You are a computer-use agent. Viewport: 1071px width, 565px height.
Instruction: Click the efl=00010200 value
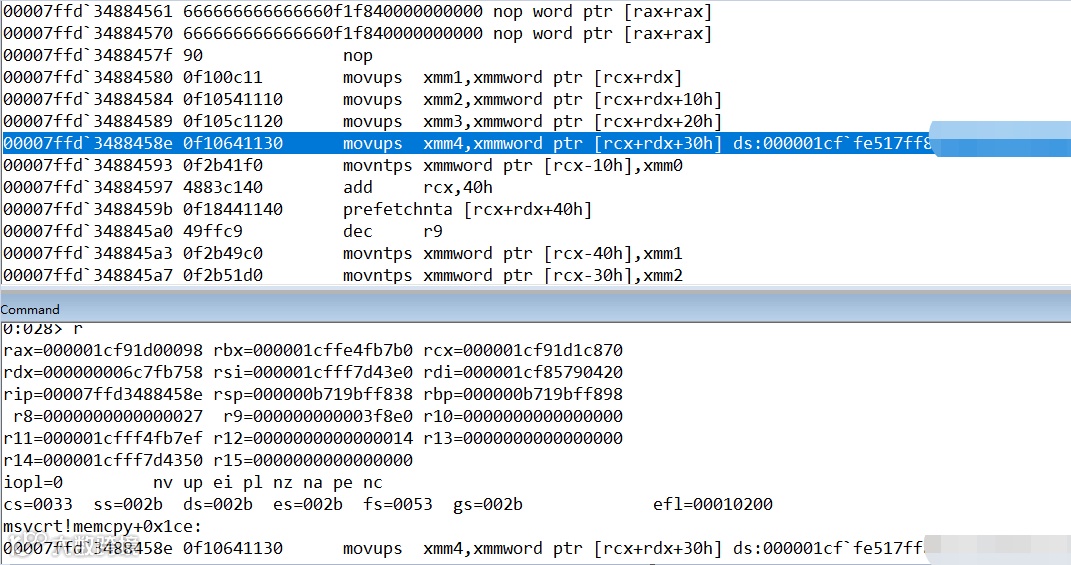click(713, 504)
